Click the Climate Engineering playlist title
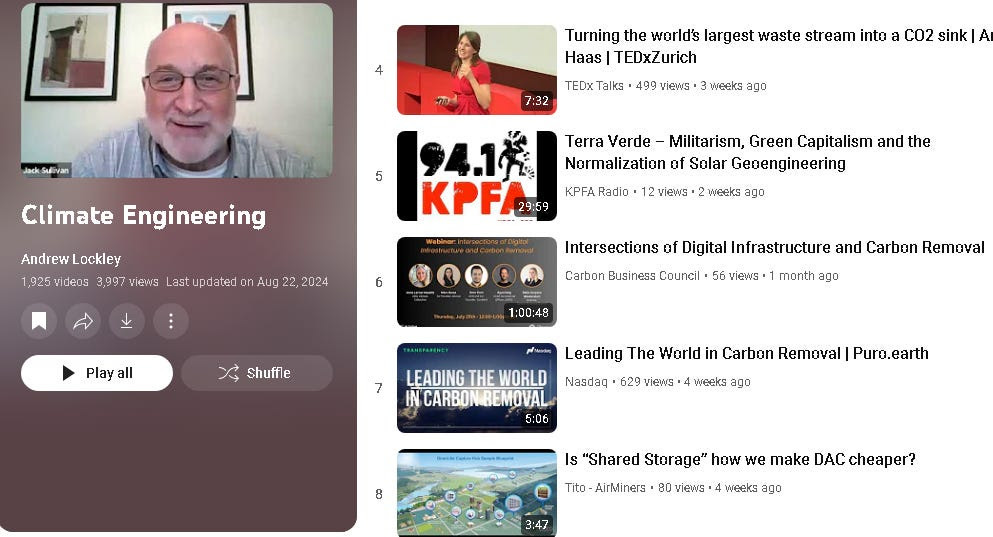This screenshot has width=993, height=537. 144,215
